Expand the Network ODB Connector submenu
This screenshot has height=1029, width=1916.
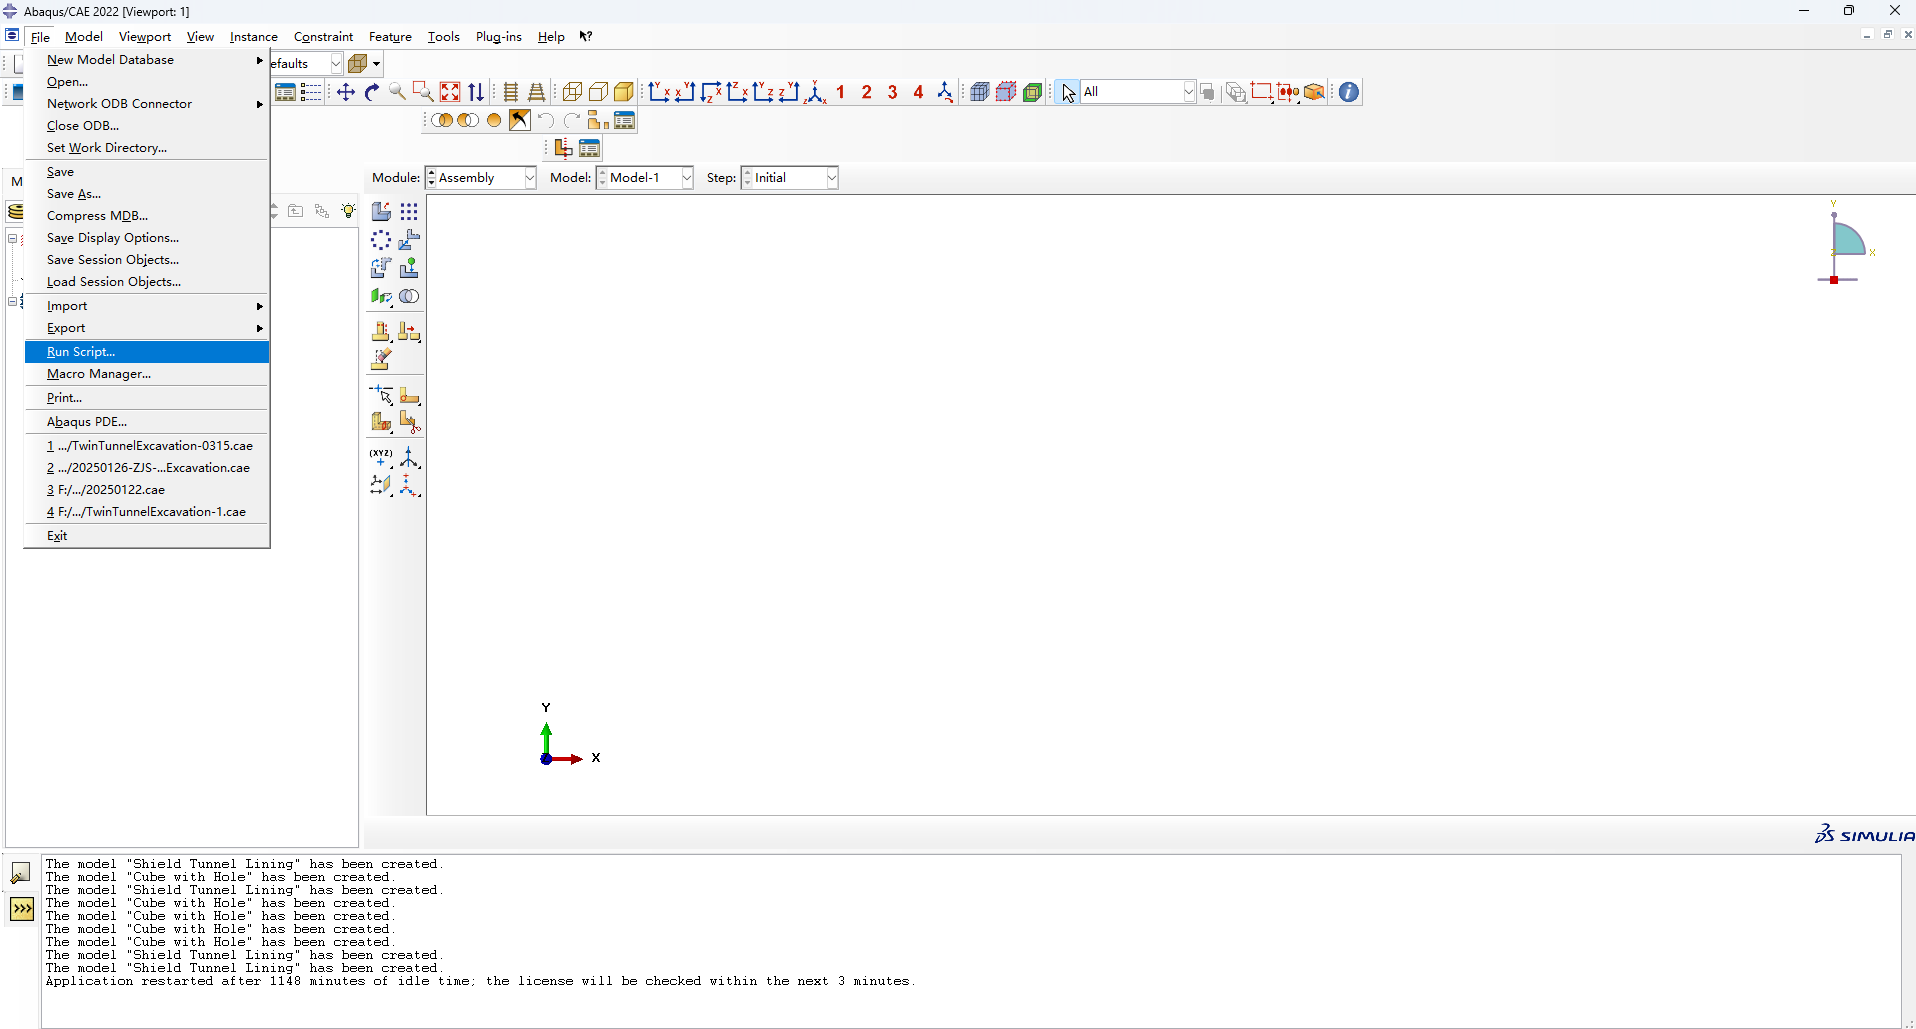coord(147,104)
